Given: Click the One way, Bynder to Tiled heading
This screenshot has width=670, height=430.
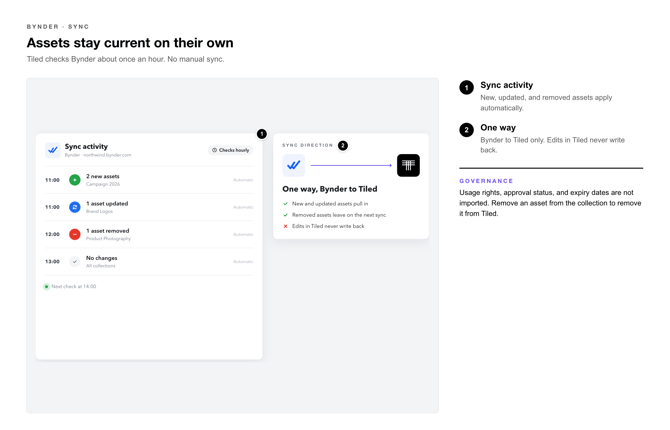Looking at the screenshot, I should point(329,189).
